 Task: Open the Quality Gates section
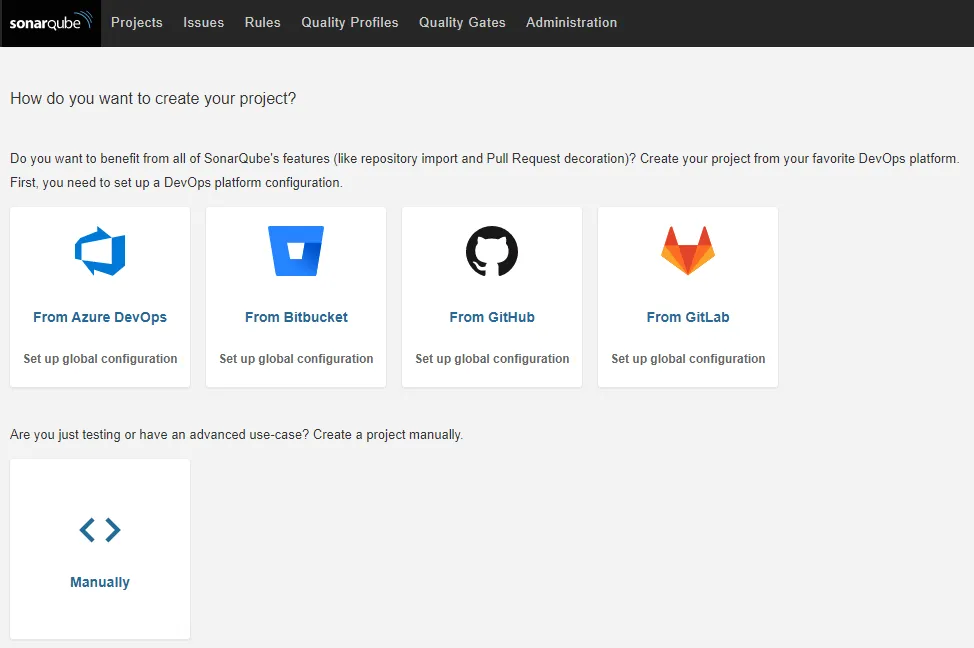[x=462, y=22]
